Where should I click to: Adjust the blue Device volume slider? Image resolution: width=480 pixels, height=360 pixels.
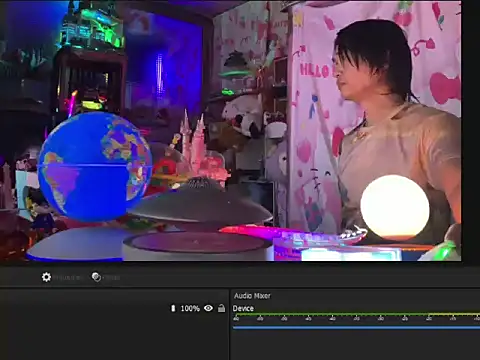[x=356, y=328]
